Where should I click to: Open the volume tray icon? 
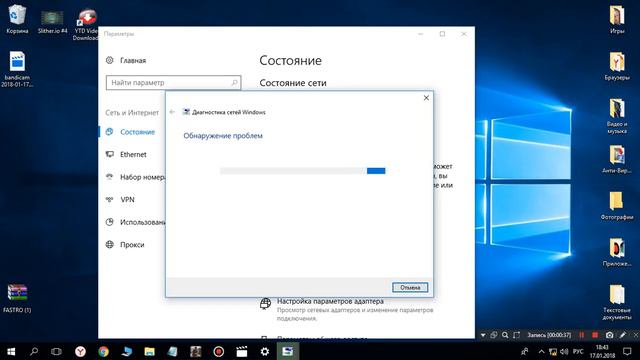tap(564, 351)
